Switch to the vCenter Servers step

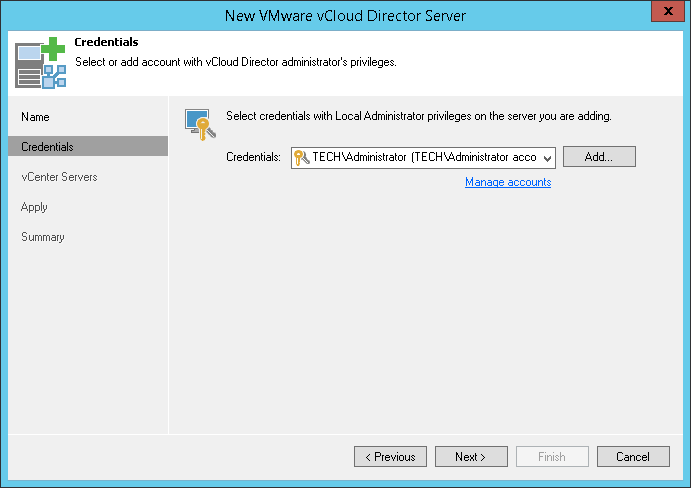[59, 177]
